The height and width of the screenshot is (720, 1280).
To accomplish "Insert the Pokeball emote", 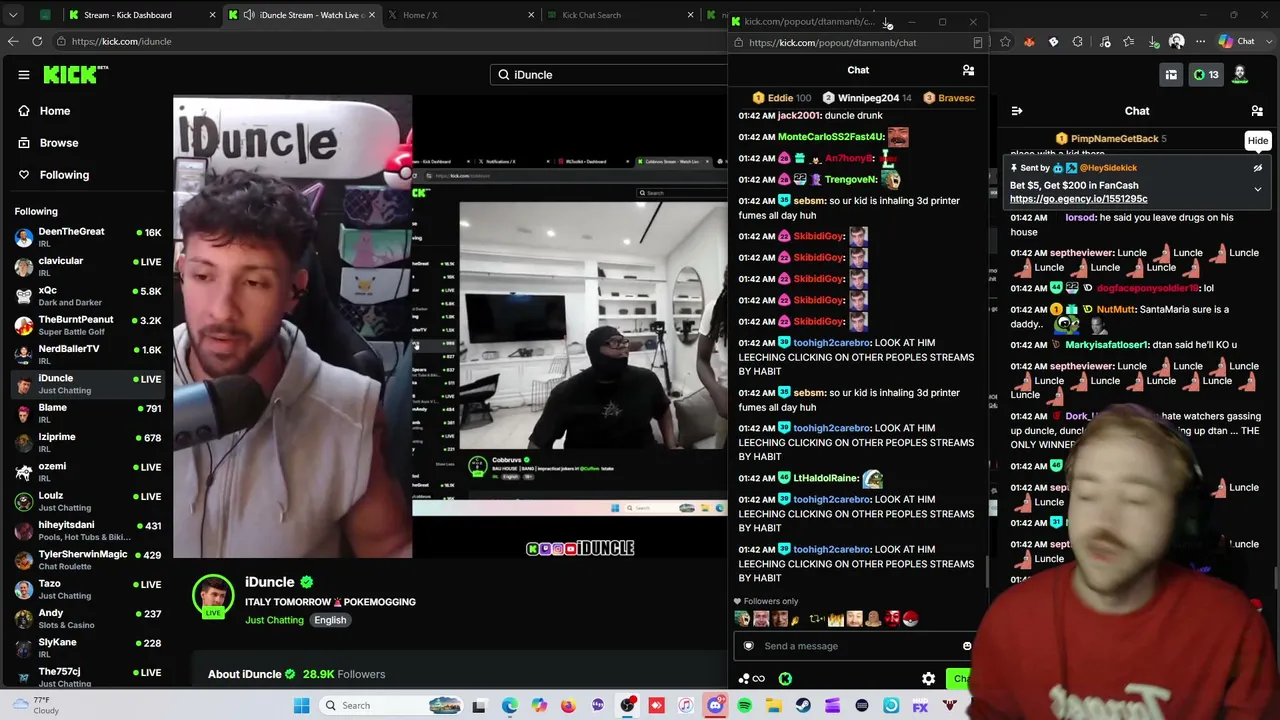I will point(909,619).
